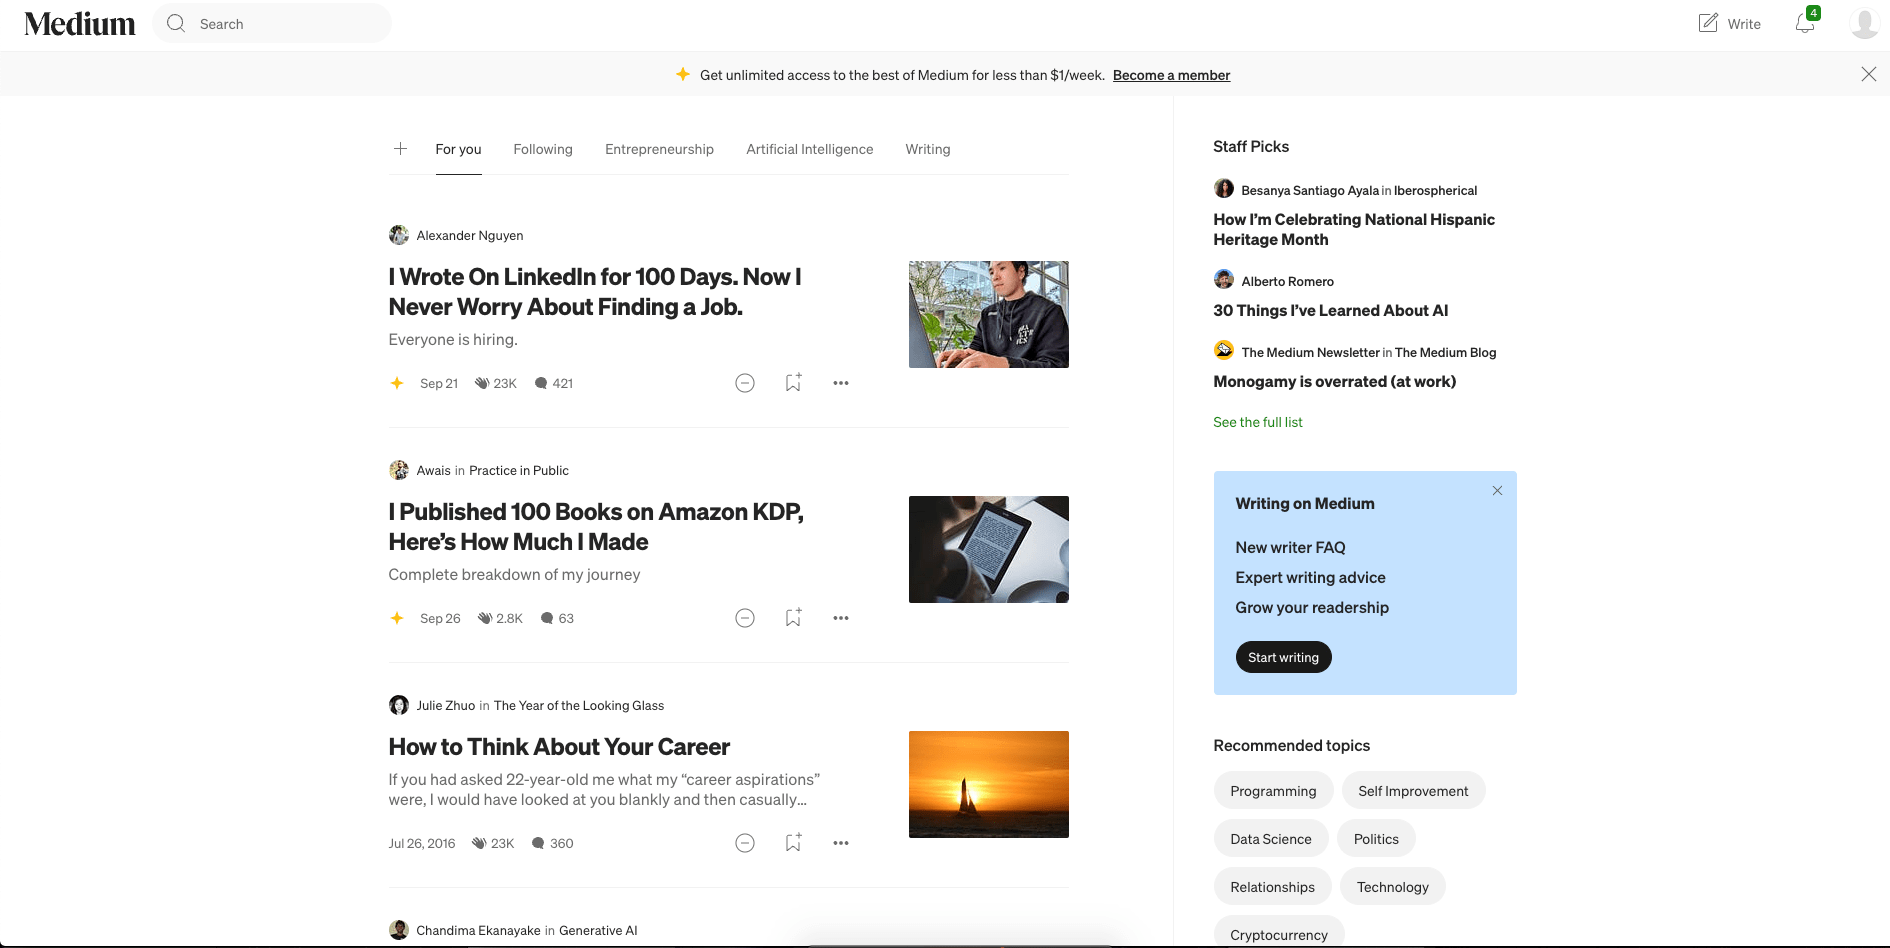Screen dimensions: 1890x948
Task: Click See the full list link
Action: (1258, 422)
